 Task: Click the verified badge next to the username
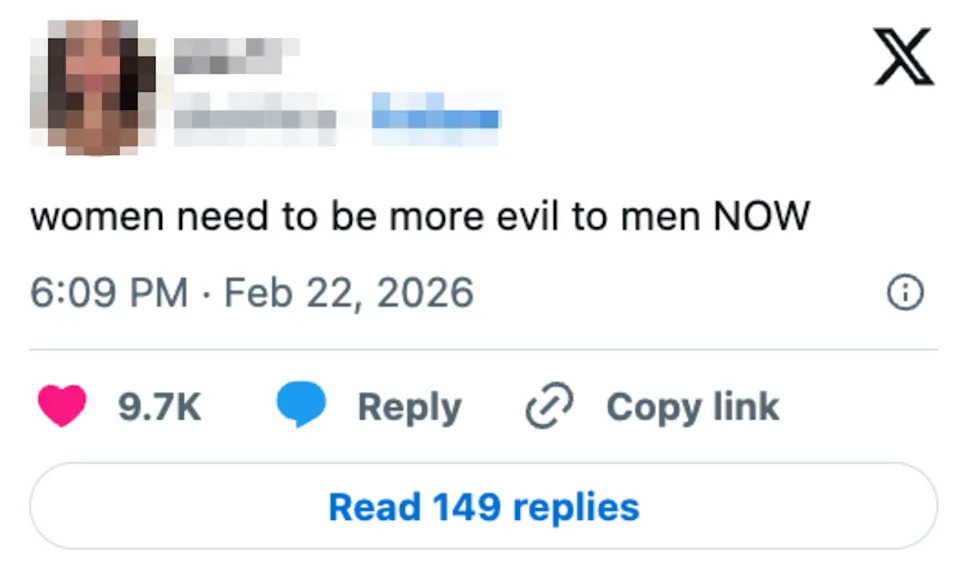point(437,117)
